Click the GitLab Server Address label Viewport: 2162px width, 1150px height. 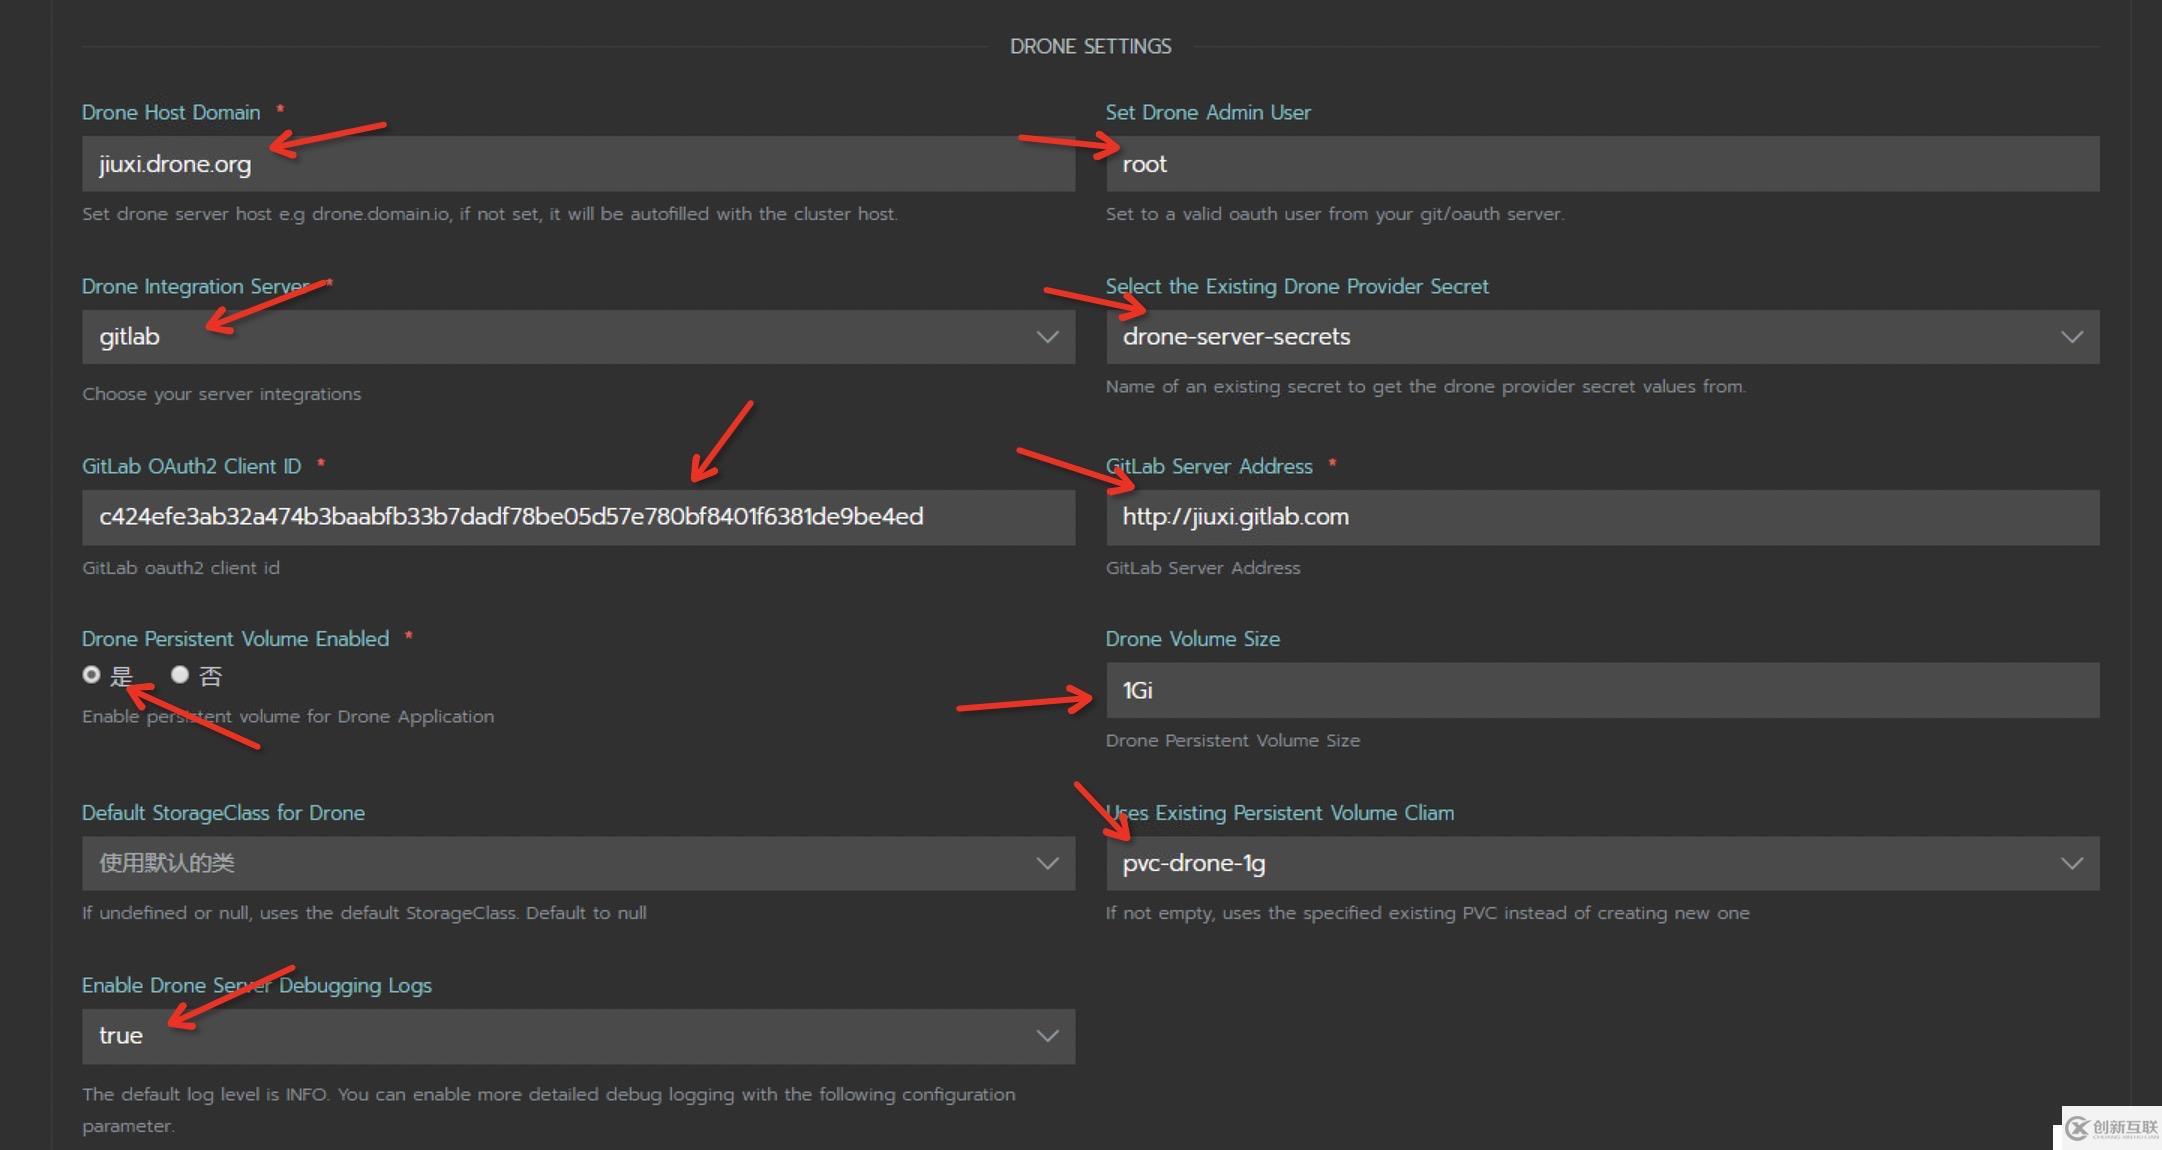click(x=1209, y=466)
